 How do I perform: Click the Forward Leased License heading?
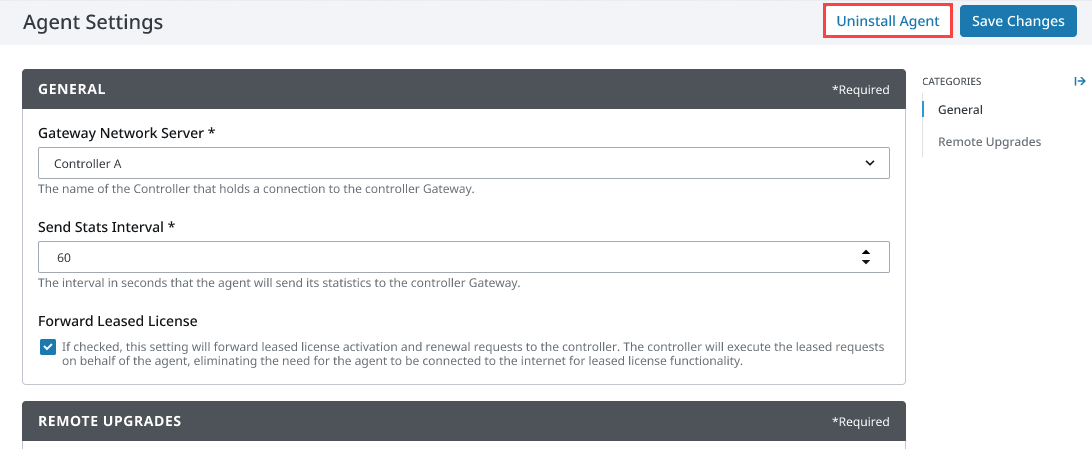(x=118, y=321)
